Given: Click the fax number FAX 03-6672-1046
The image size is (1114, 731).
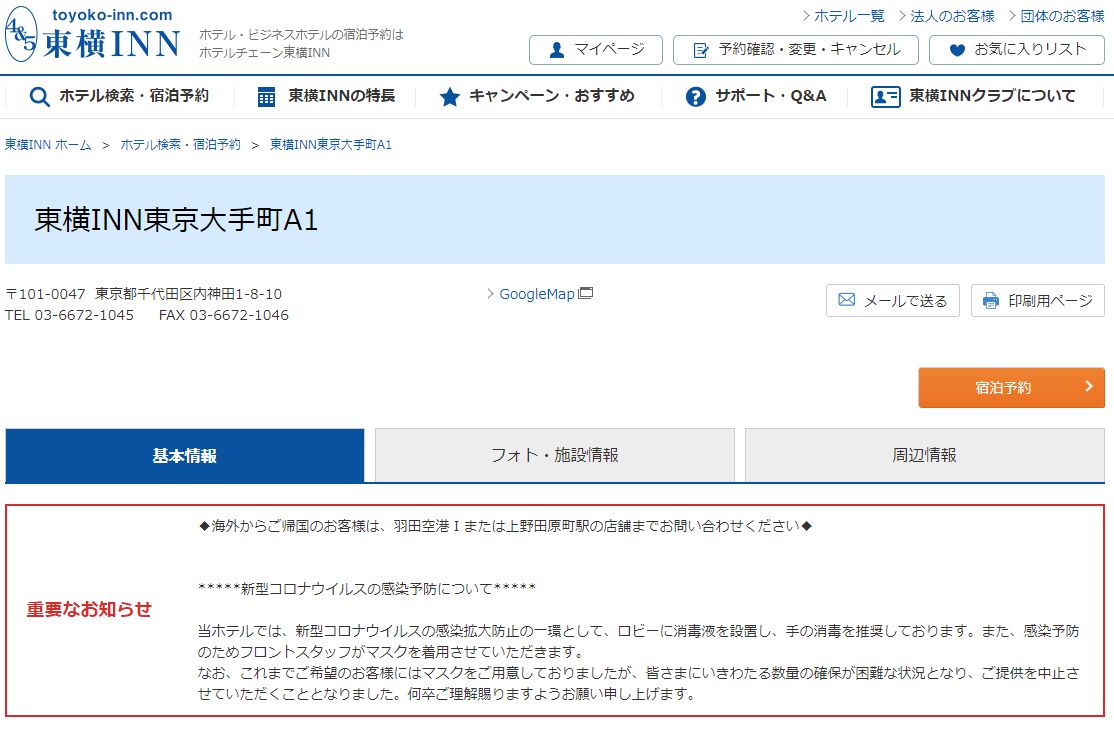Looking at the screenshot, I should click(x=224, y=315).
